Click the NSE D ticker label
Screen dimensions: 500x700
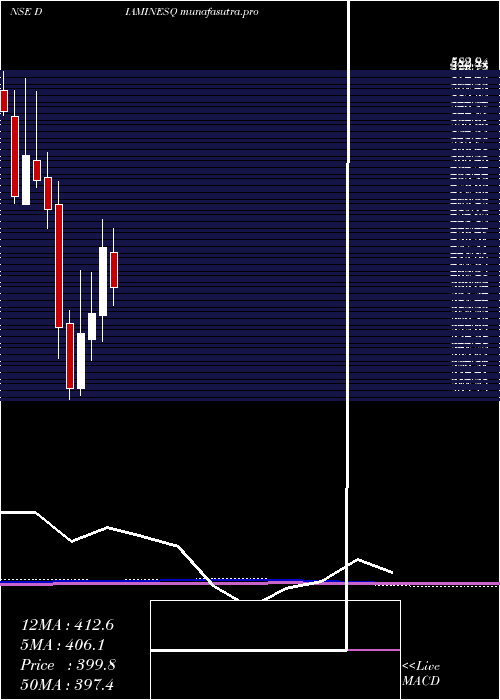point(26,12)
